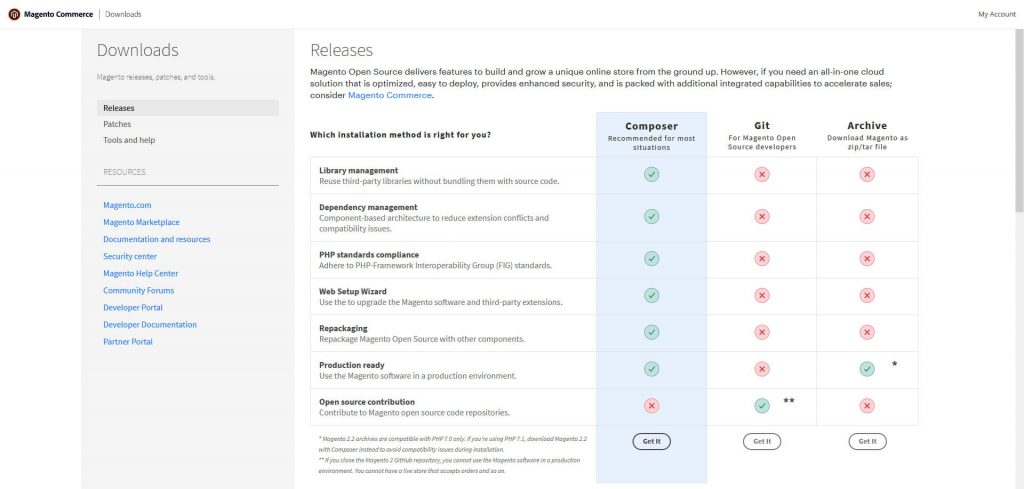Open My Account in the header
Screen dimensions: 1024x489
pyautogui.click(x=996, y=14)
